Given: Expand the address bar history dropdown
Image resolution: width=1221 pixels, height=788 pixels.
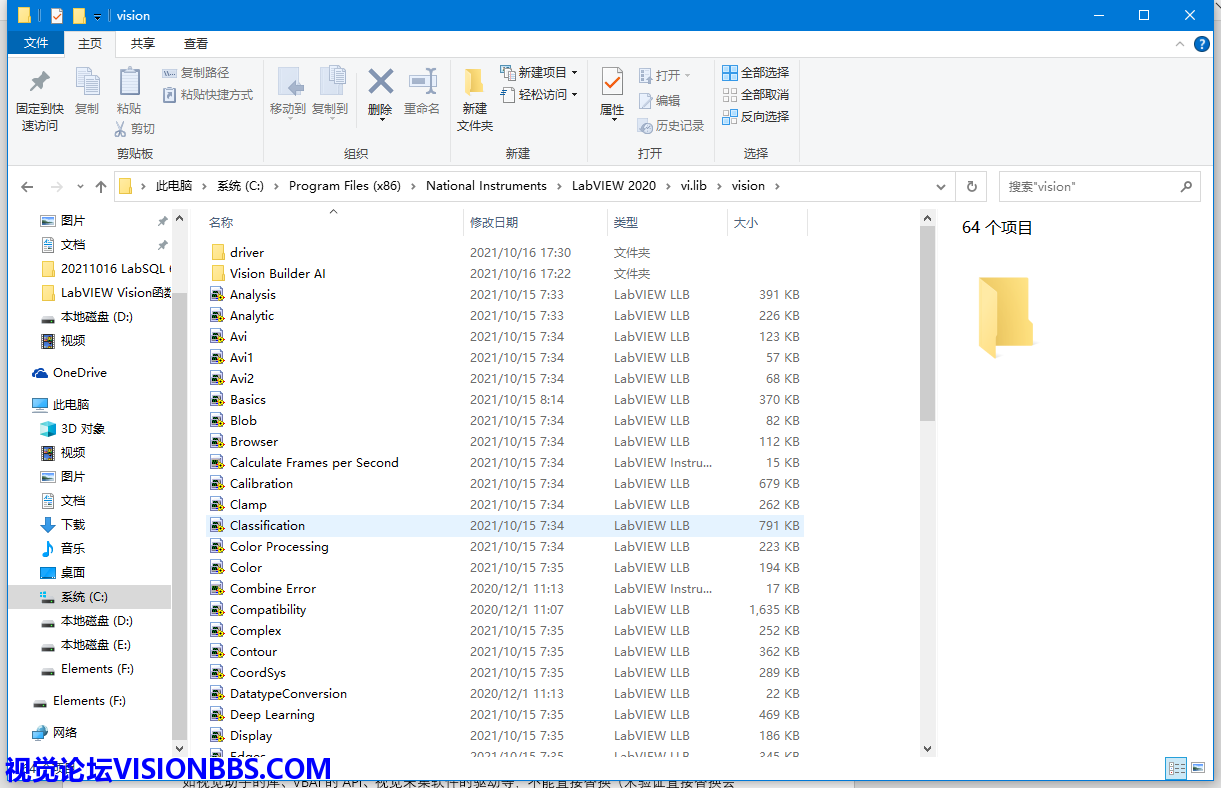Looking at the screenshot, I should [x=941, y=186].
